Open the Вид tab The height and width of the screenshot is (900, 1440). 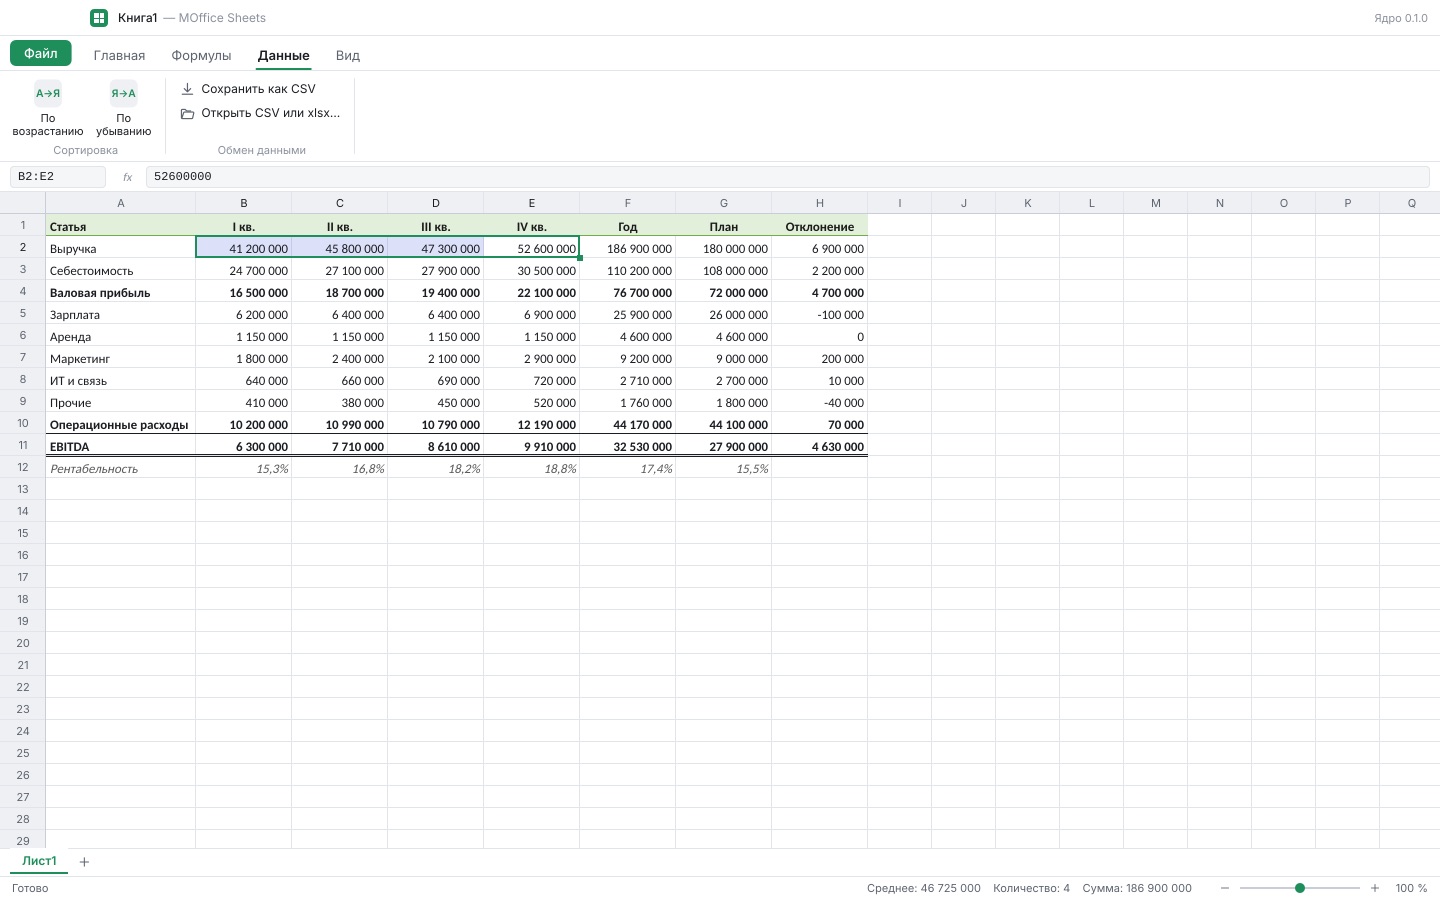pyautogui.click(x=348, y=55)
